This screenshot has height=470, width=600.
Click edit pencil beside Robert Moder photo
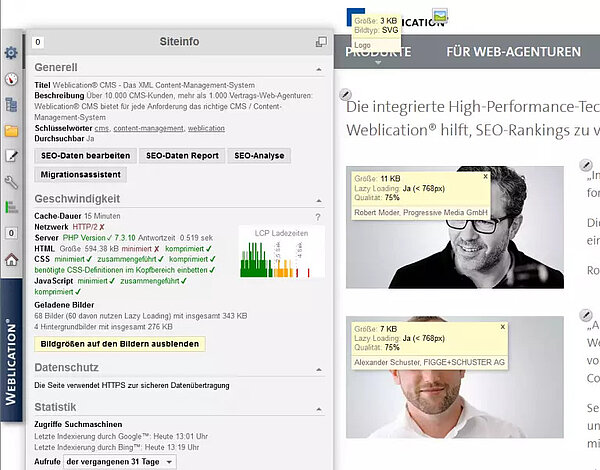tap(585, 165)
